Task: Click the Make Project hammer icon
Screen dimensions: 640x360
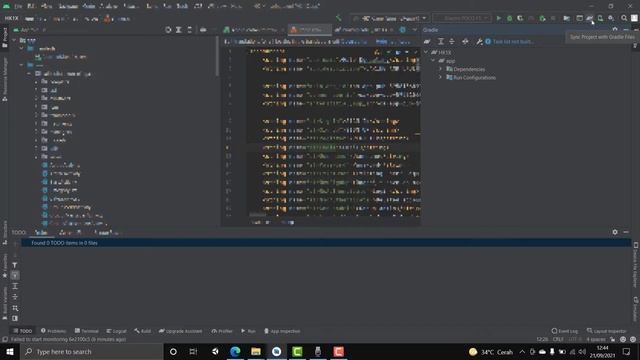Action: [338, 18]
